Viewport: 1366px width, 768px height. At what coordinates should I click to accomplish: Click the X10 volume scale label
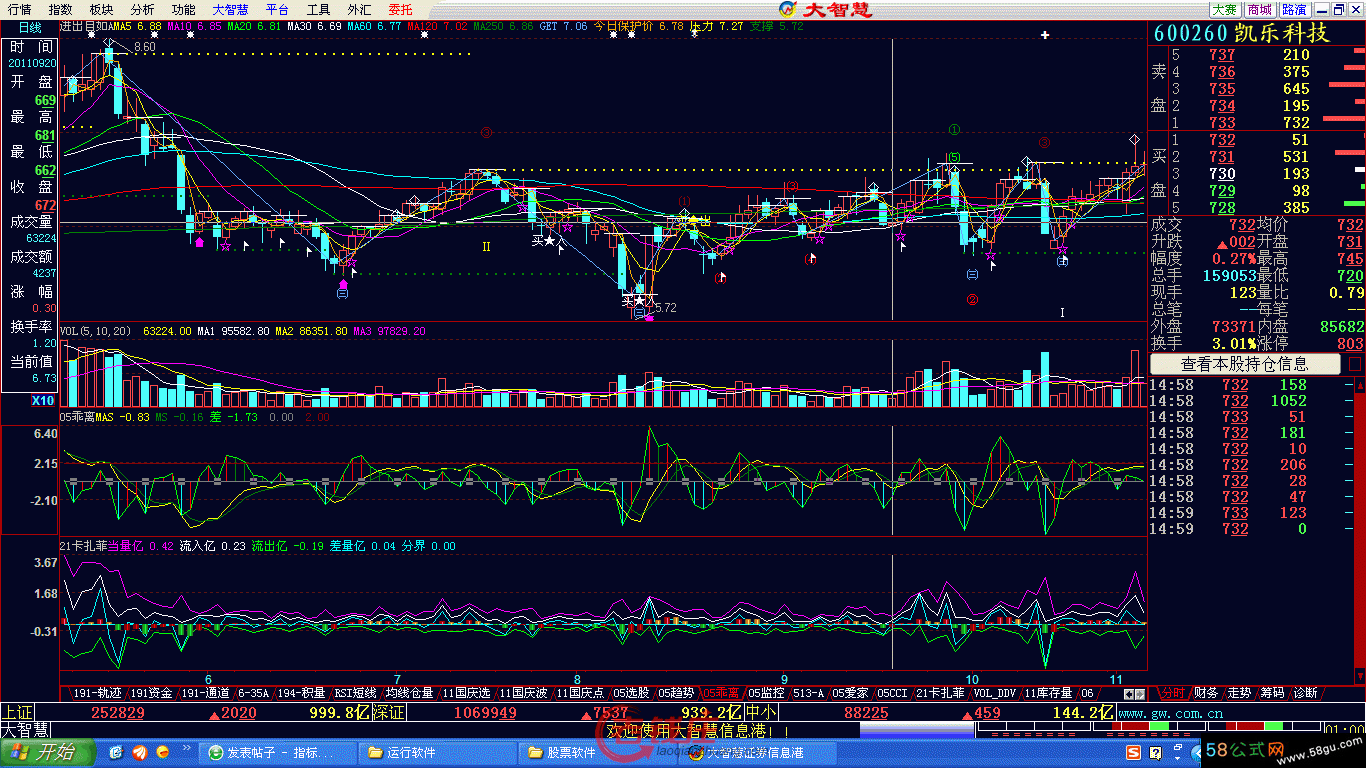point(42,401)
